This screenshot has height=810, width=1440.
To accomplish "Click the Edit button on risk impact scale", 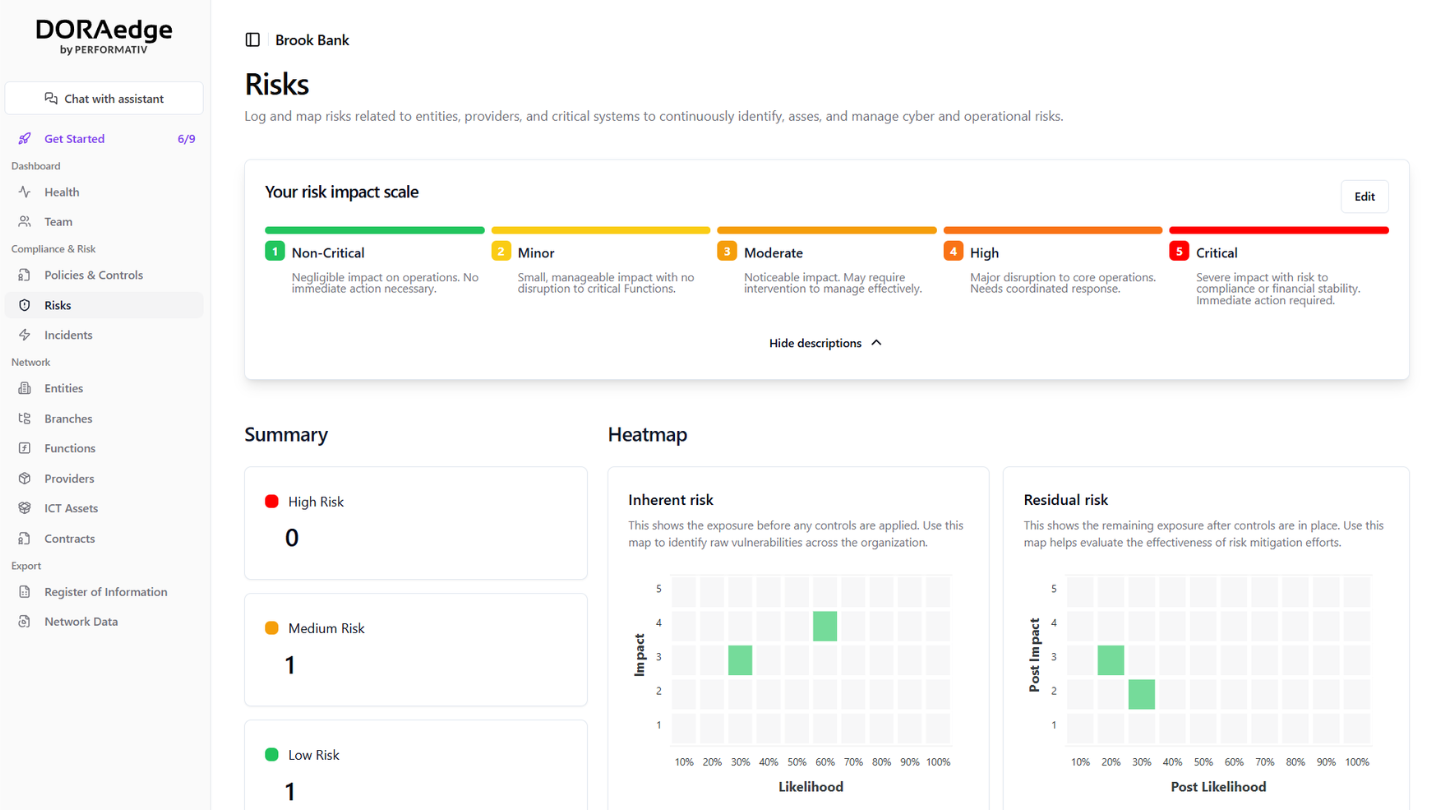I will coord(1364,196).
